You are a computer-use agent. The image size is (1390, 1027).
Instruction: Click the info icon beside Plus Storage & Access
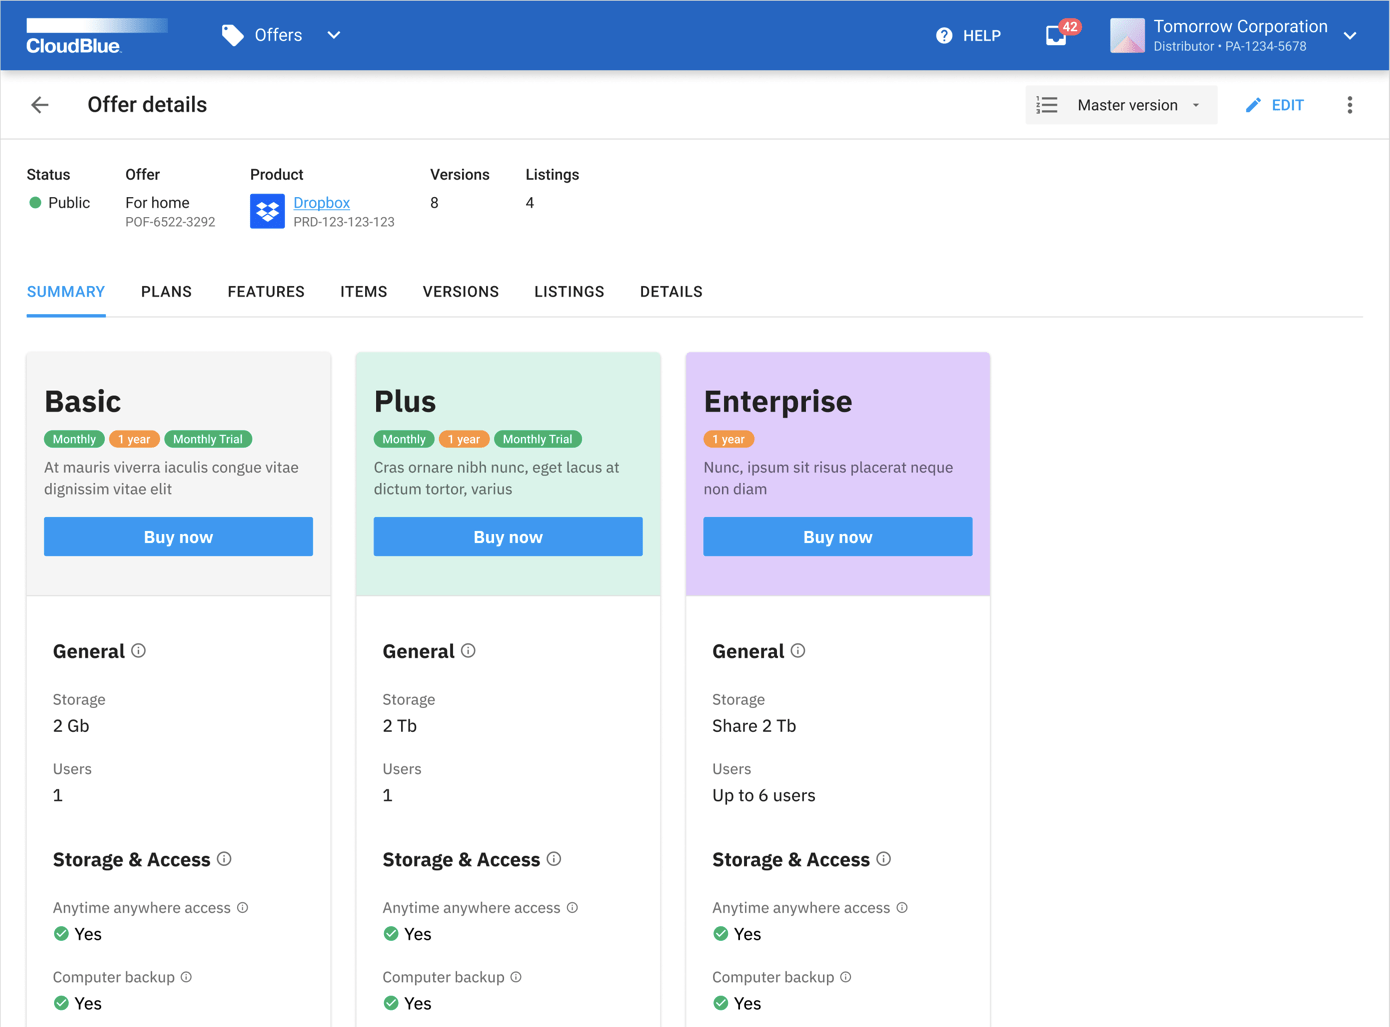tap(554, 859)
